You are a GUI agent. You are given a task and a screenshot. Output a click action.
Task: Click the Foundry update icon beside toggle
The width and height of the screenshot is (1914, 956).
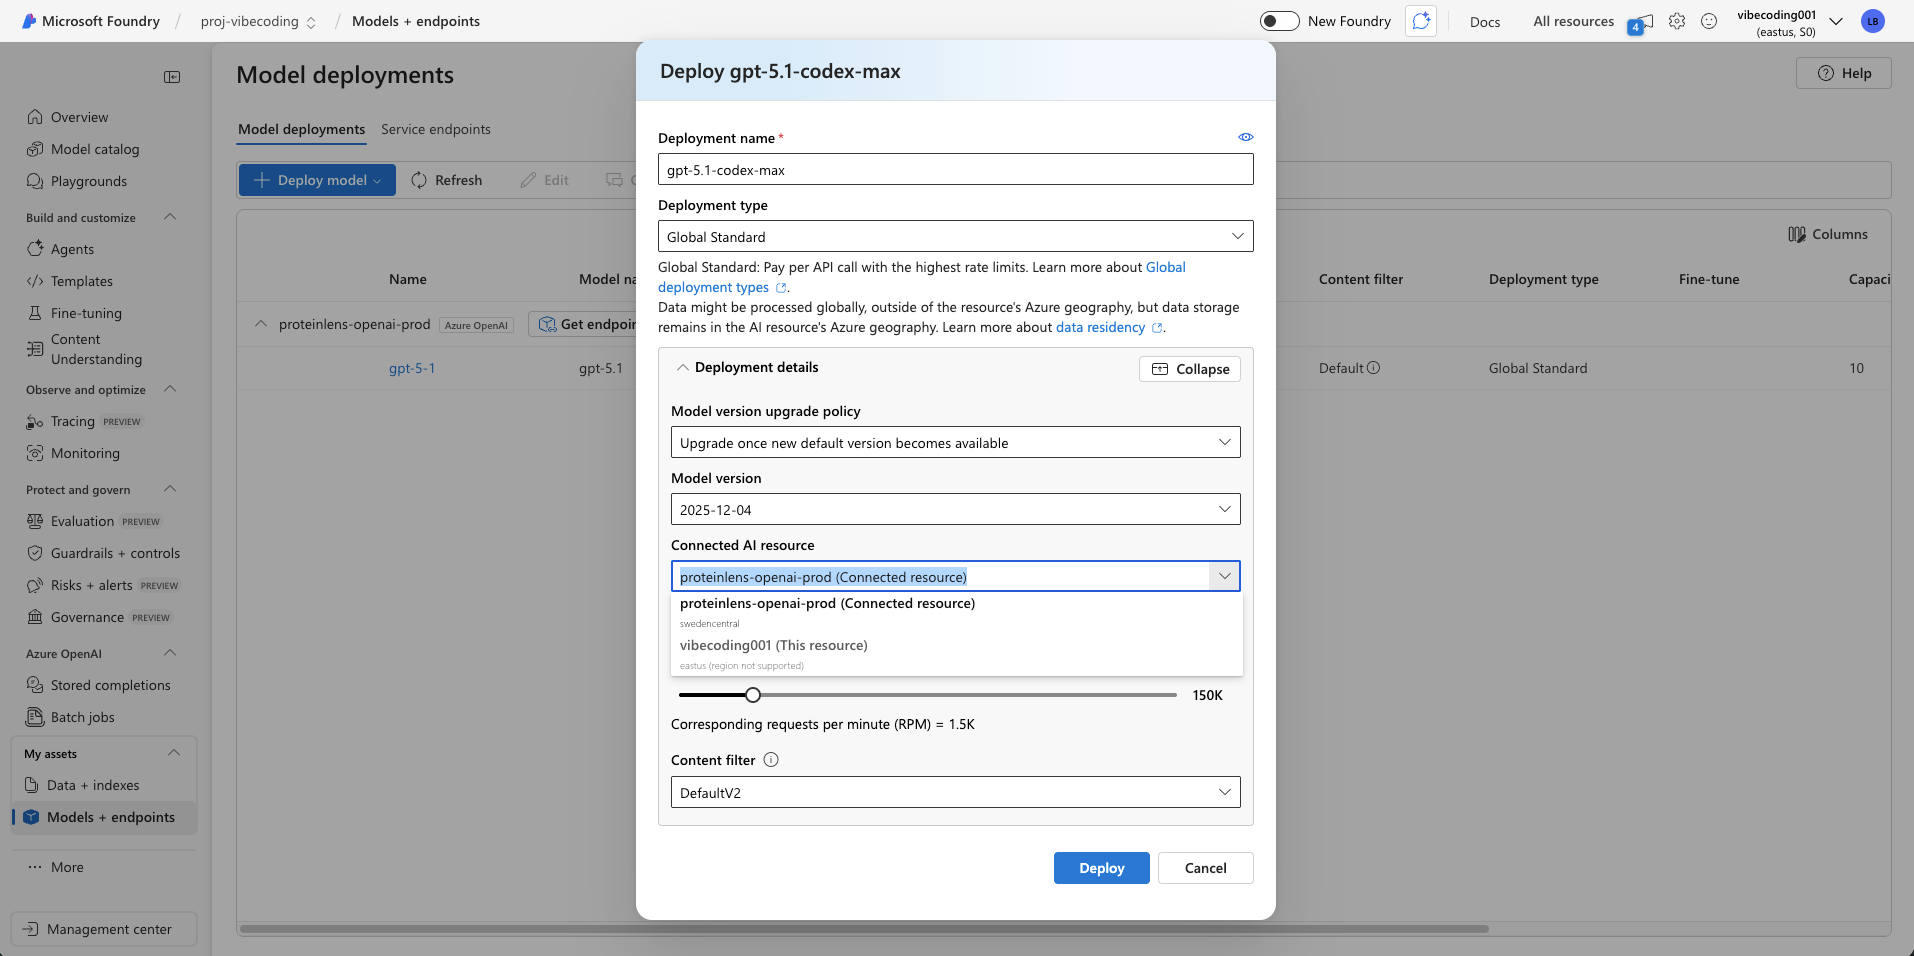pyautogui.click(x=1421, y=21)
